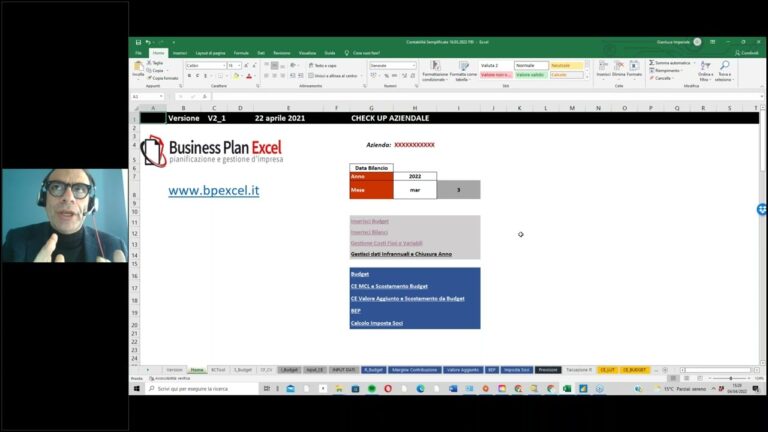This screenshot has height=432, width=768.
Task: Click the Windows Start button
Action: 137,388
